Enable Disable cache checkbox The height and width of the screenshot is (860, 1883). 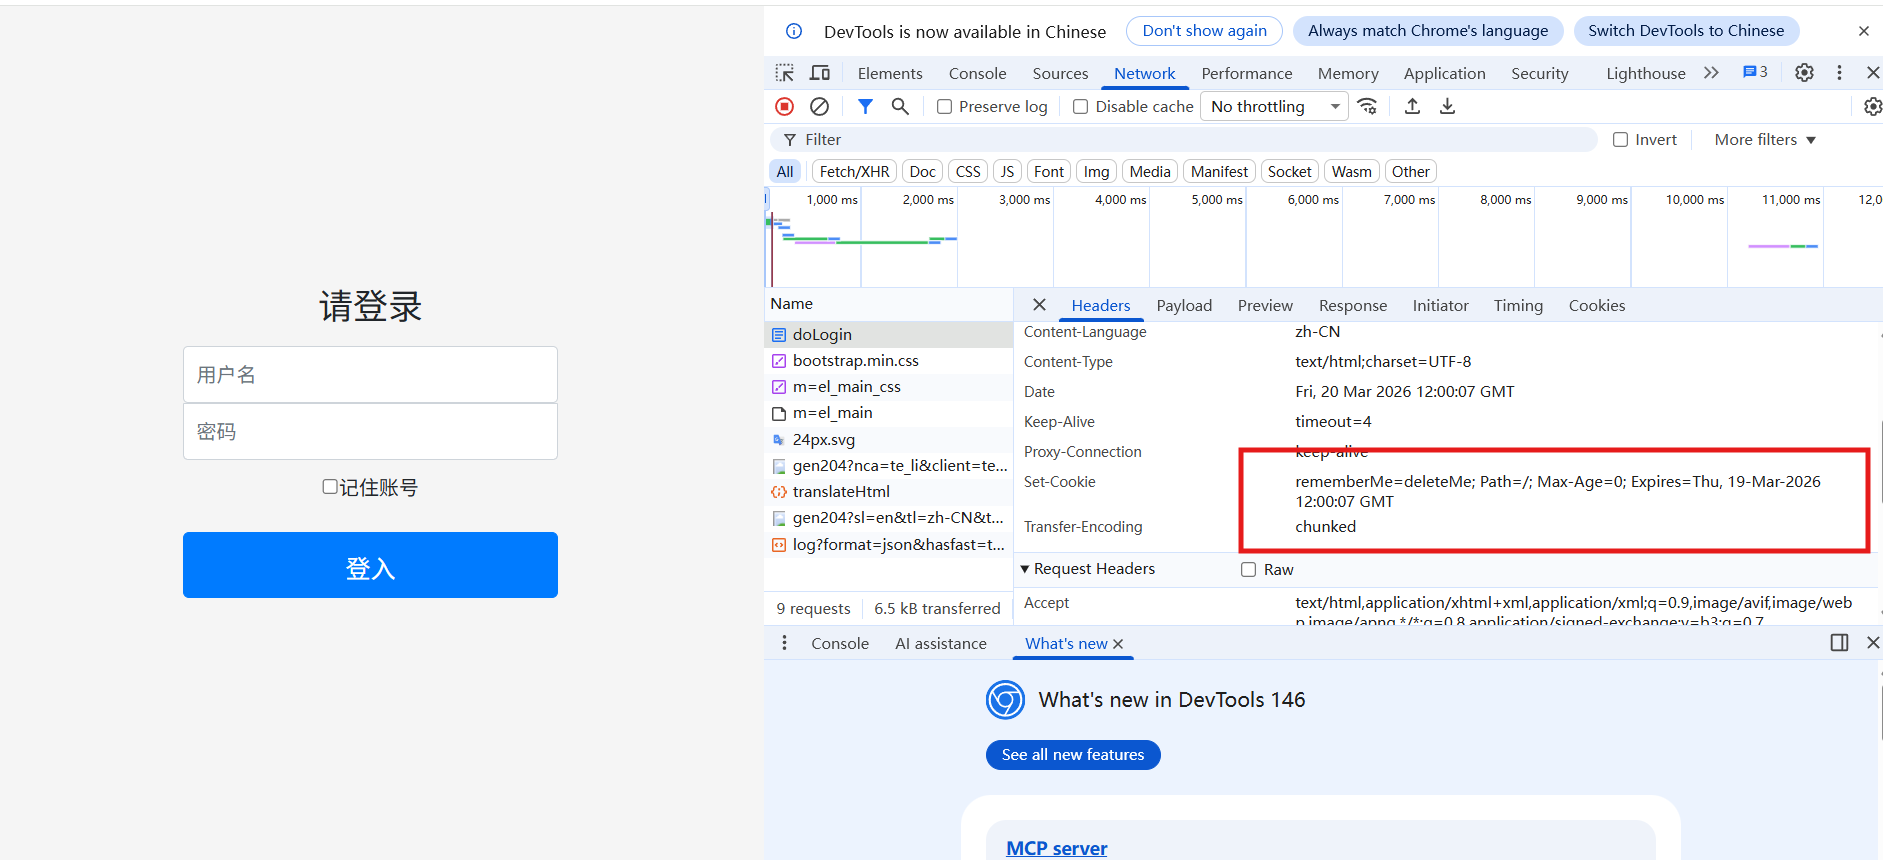1080,107
